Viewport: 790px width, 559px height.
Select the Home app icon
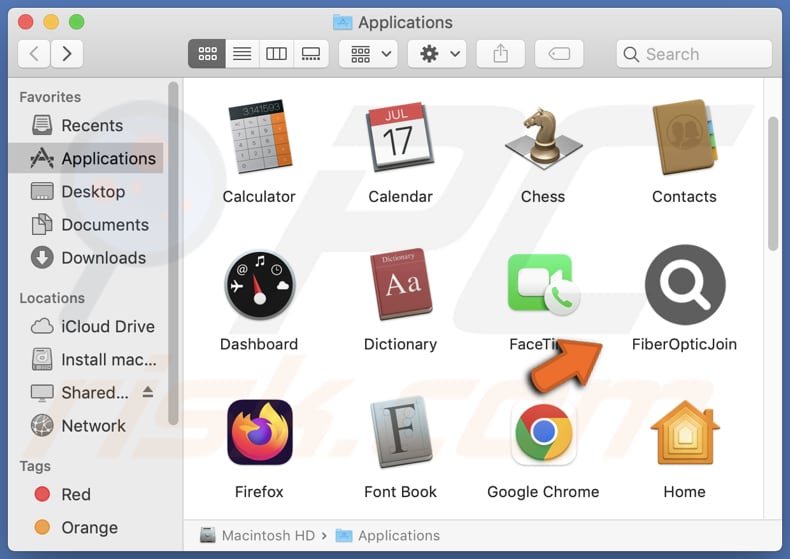pyautogui.click(x=685, y=432)
